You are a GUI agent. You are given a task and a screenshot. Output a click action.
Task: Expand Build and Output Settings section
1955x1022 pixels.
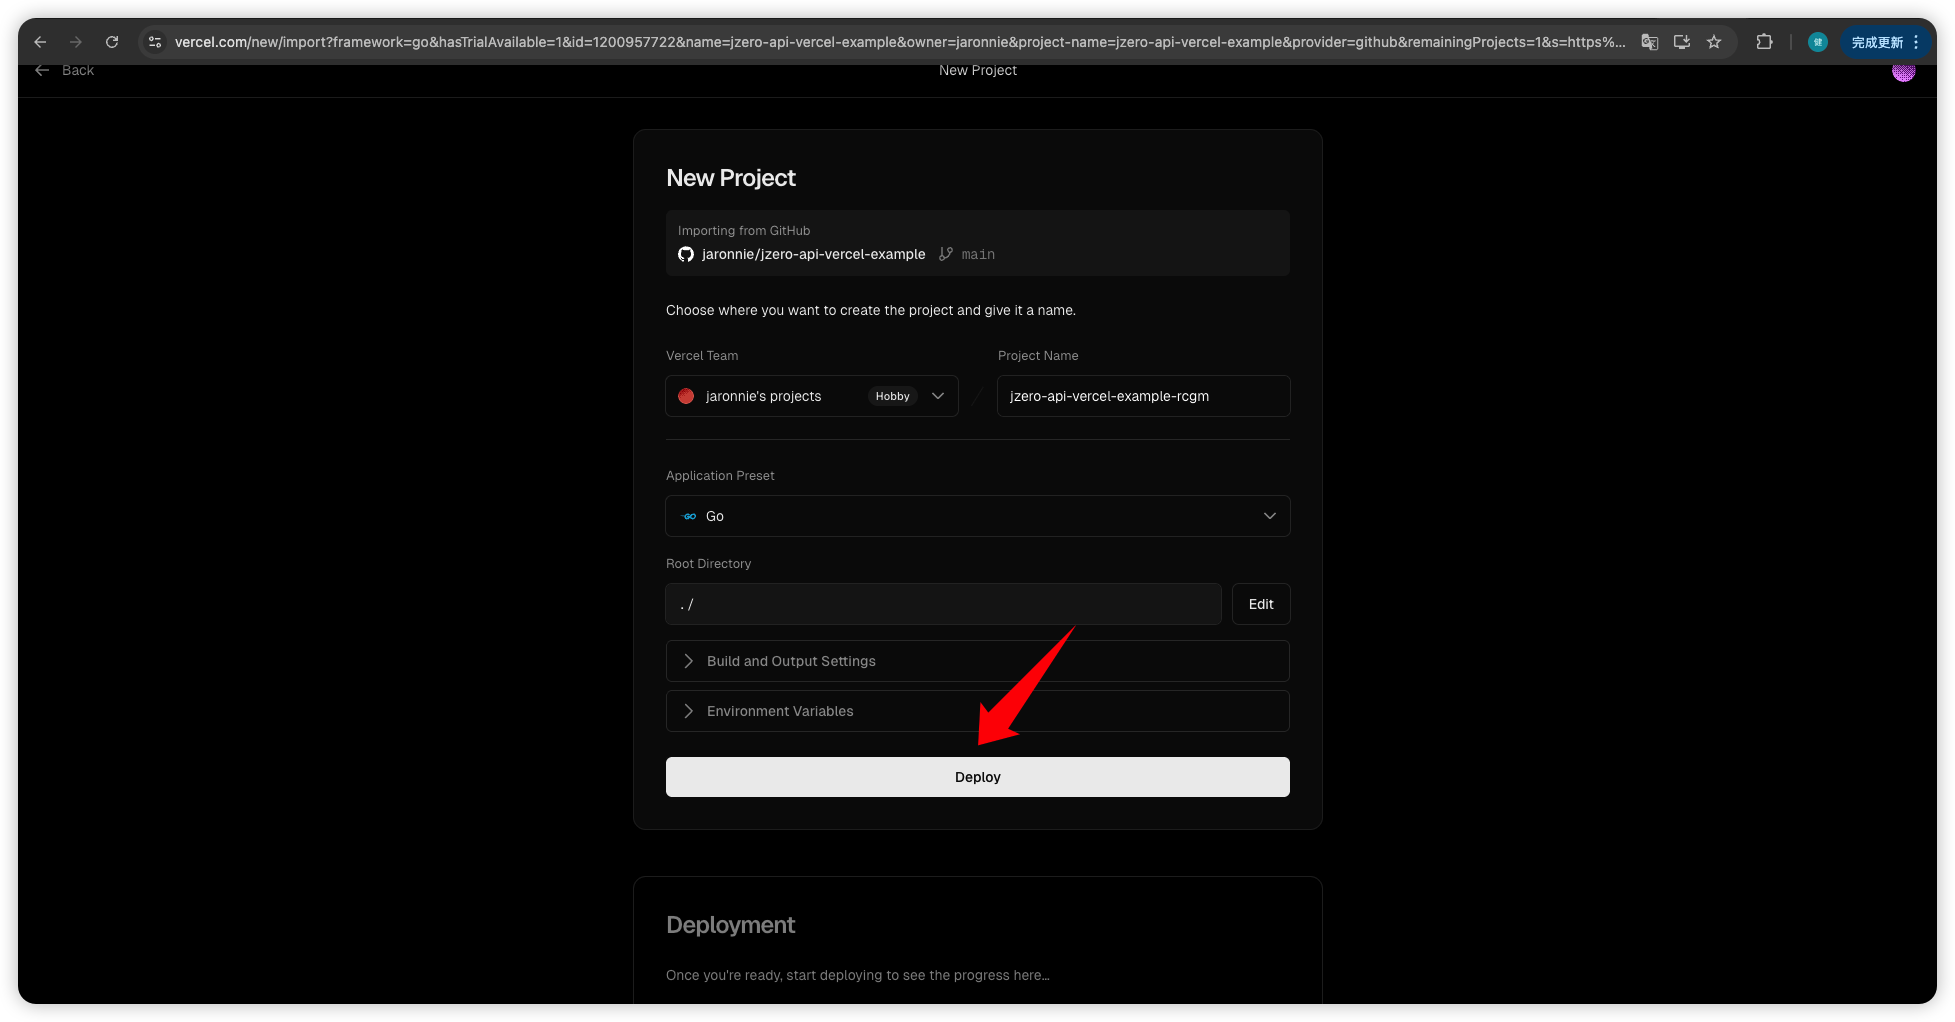coord(977,661)
